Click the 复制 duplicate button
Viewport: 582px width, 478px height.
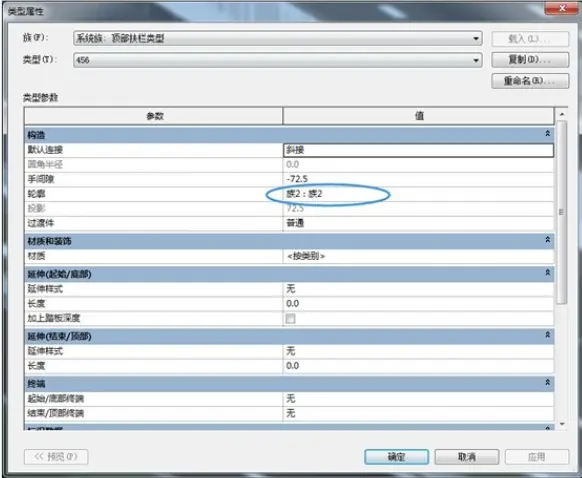pyautogui.click(x=530, y=60)
